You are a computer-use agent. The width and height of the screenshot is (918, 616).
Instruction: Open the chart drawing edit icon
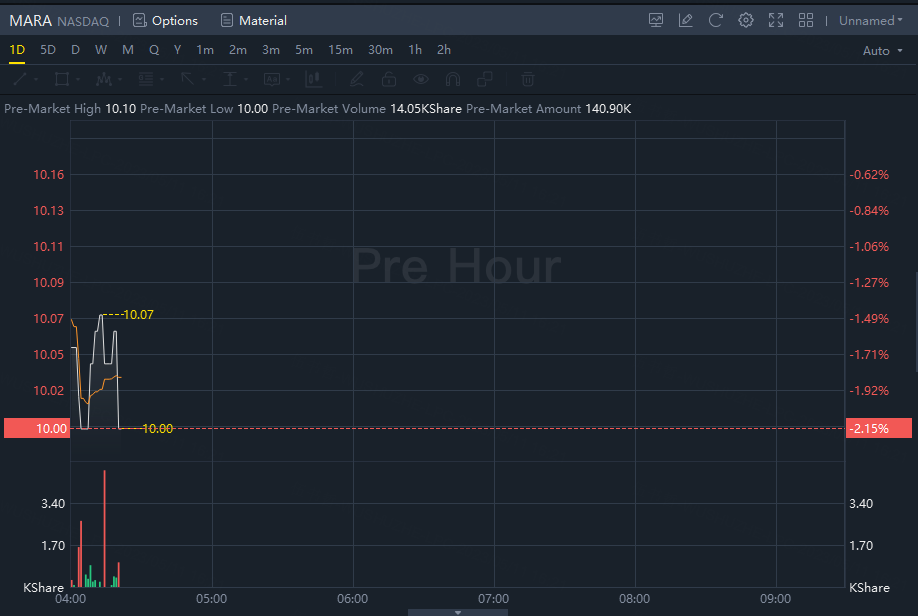click(686, 20)
